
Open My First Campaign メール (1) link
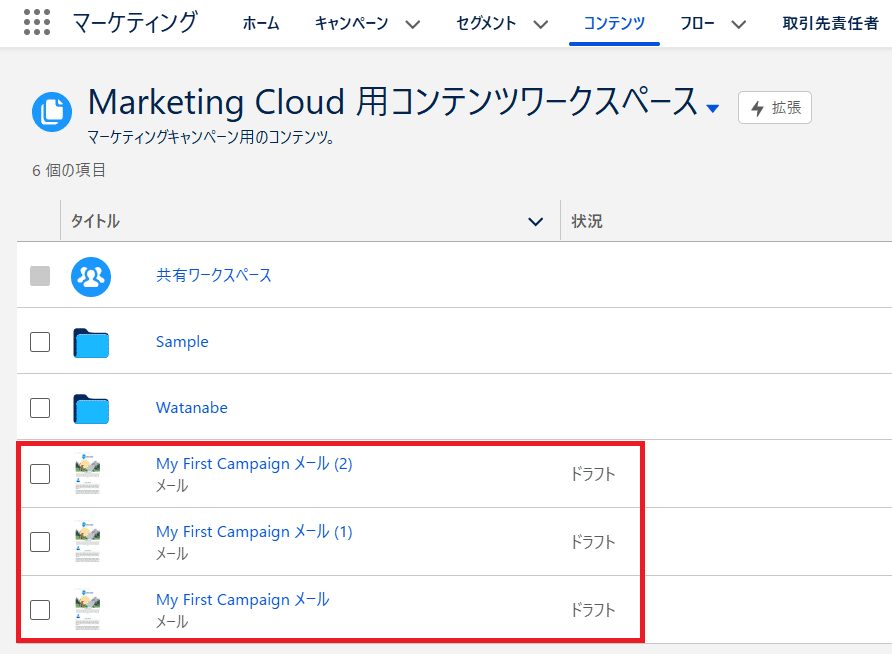click(254, 532)
